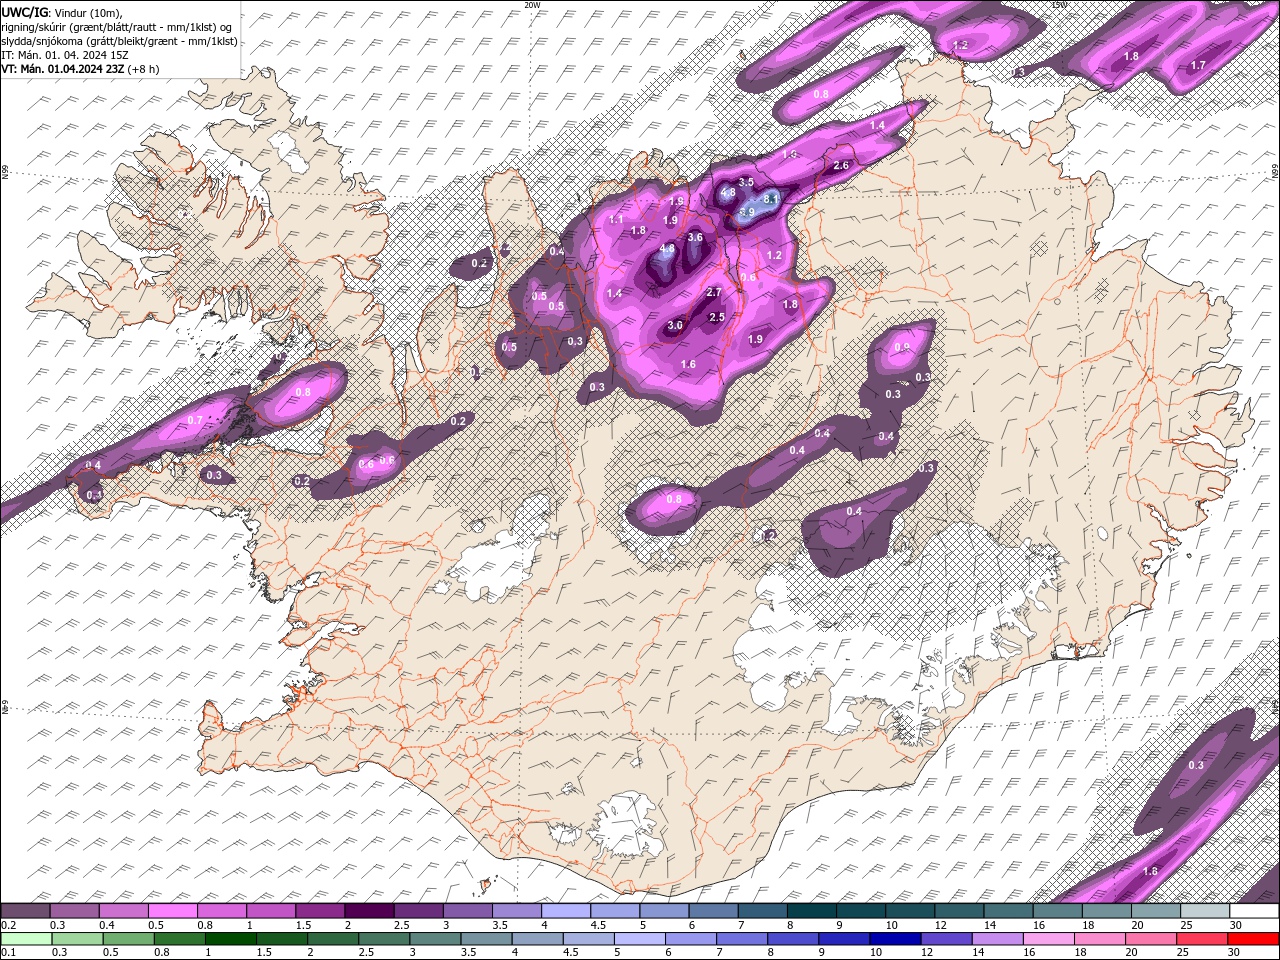Click the '(+8 h)' forecast offset text
Screen dimensions: 1280x960
(x=143, y=69)
